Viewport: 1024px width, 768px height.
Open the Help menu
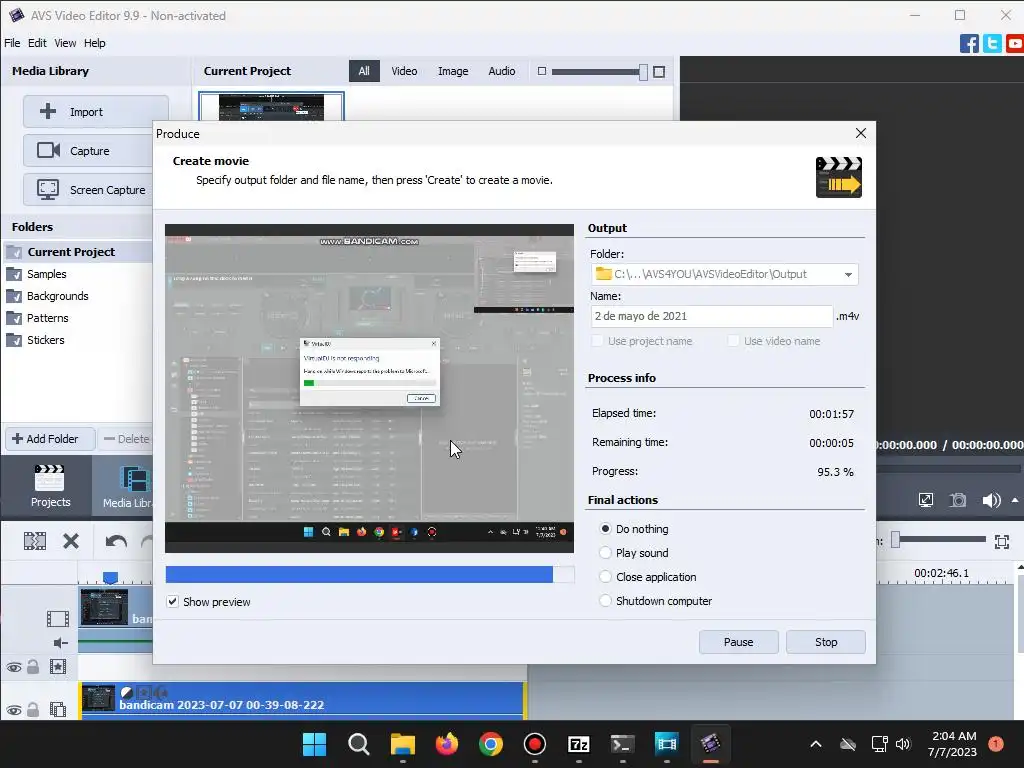click(95, 43)
